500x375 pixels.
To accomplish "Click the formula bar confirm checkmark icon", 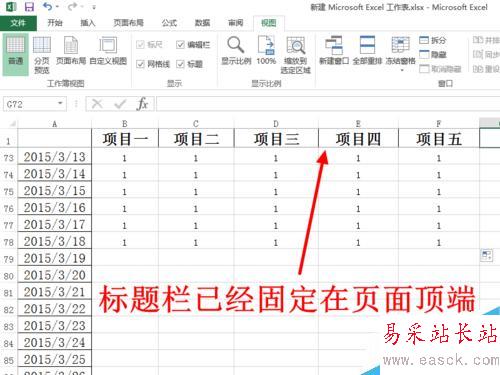I will pos(120,104).
